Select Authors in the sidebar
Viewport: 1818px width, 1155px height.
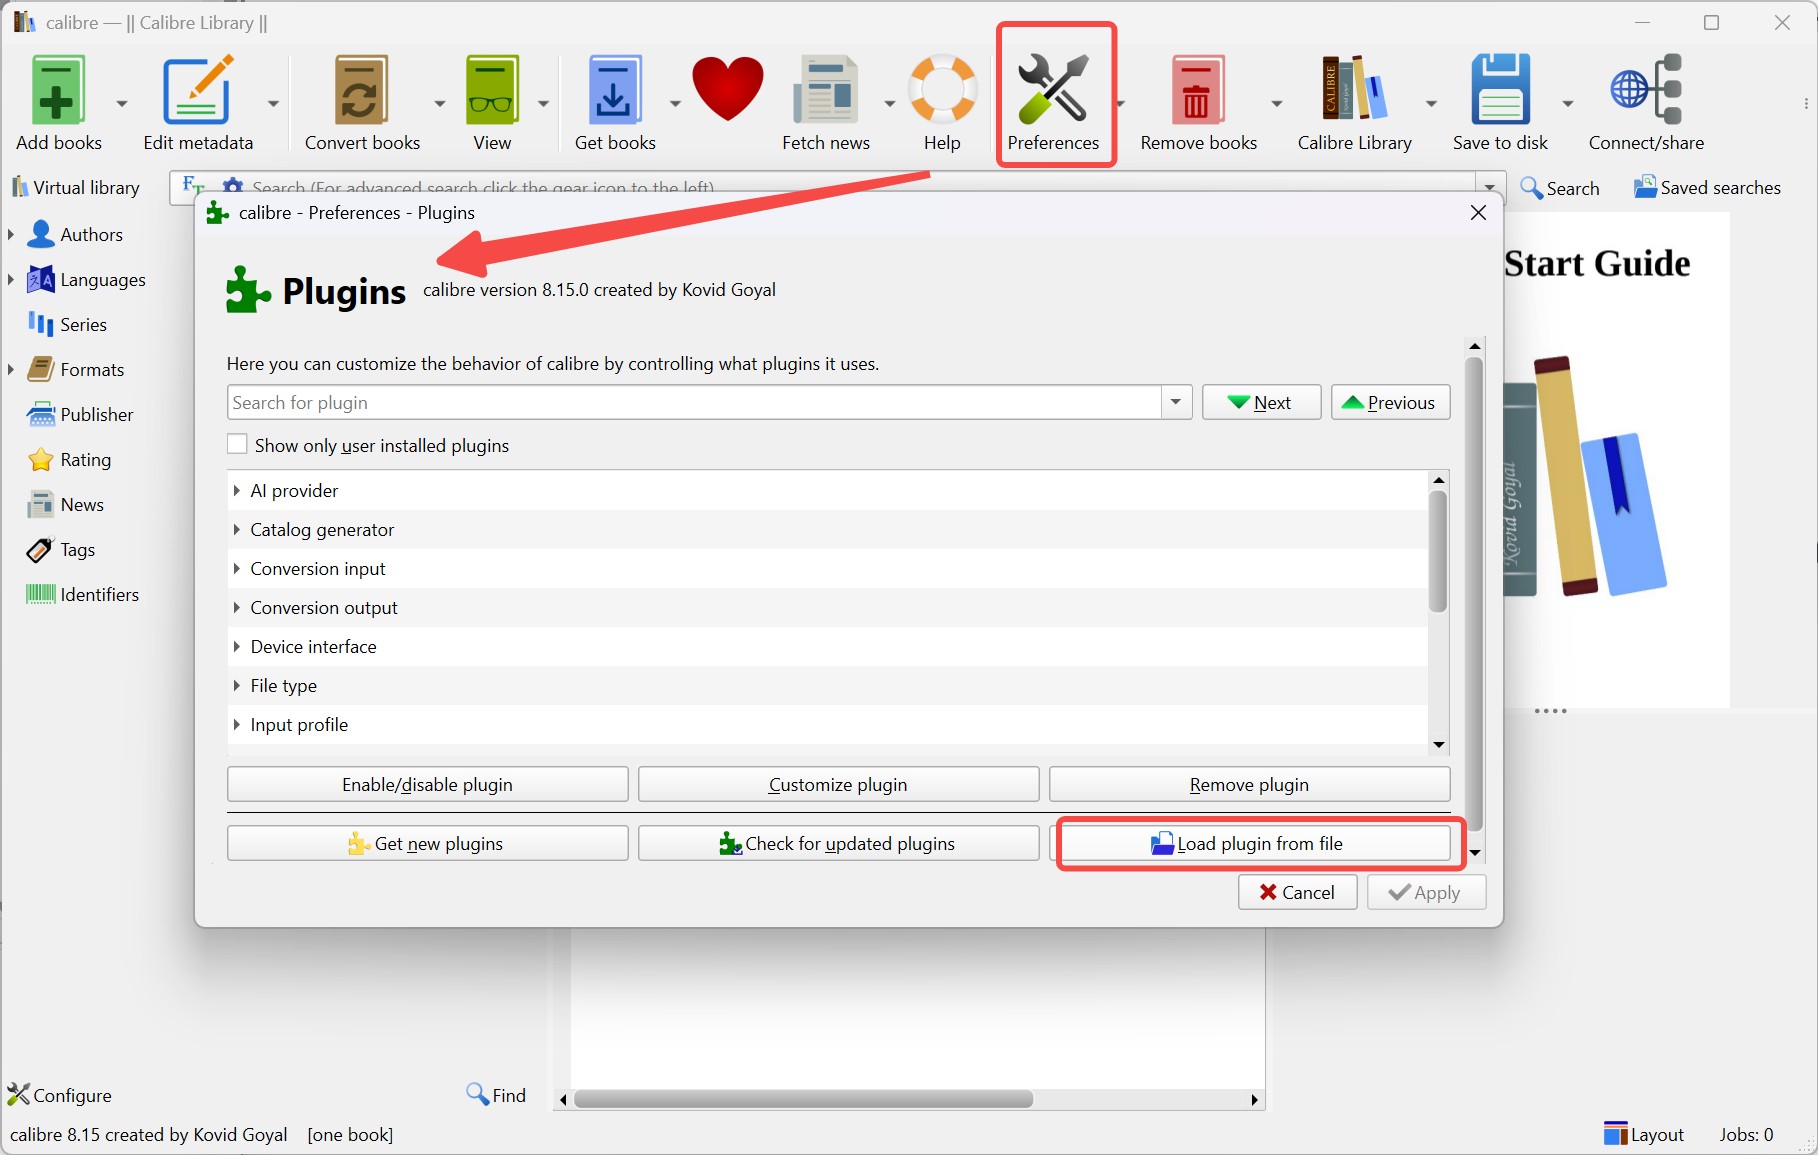(90, 234)
